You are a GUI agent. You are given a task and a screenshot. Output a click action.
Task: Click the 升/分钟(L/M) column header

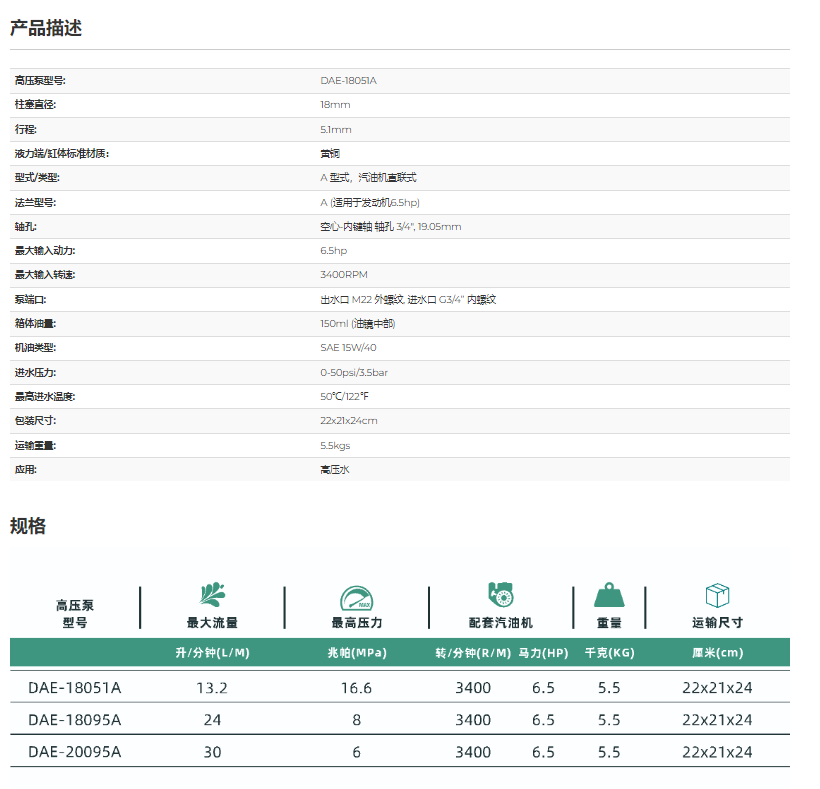212,653
